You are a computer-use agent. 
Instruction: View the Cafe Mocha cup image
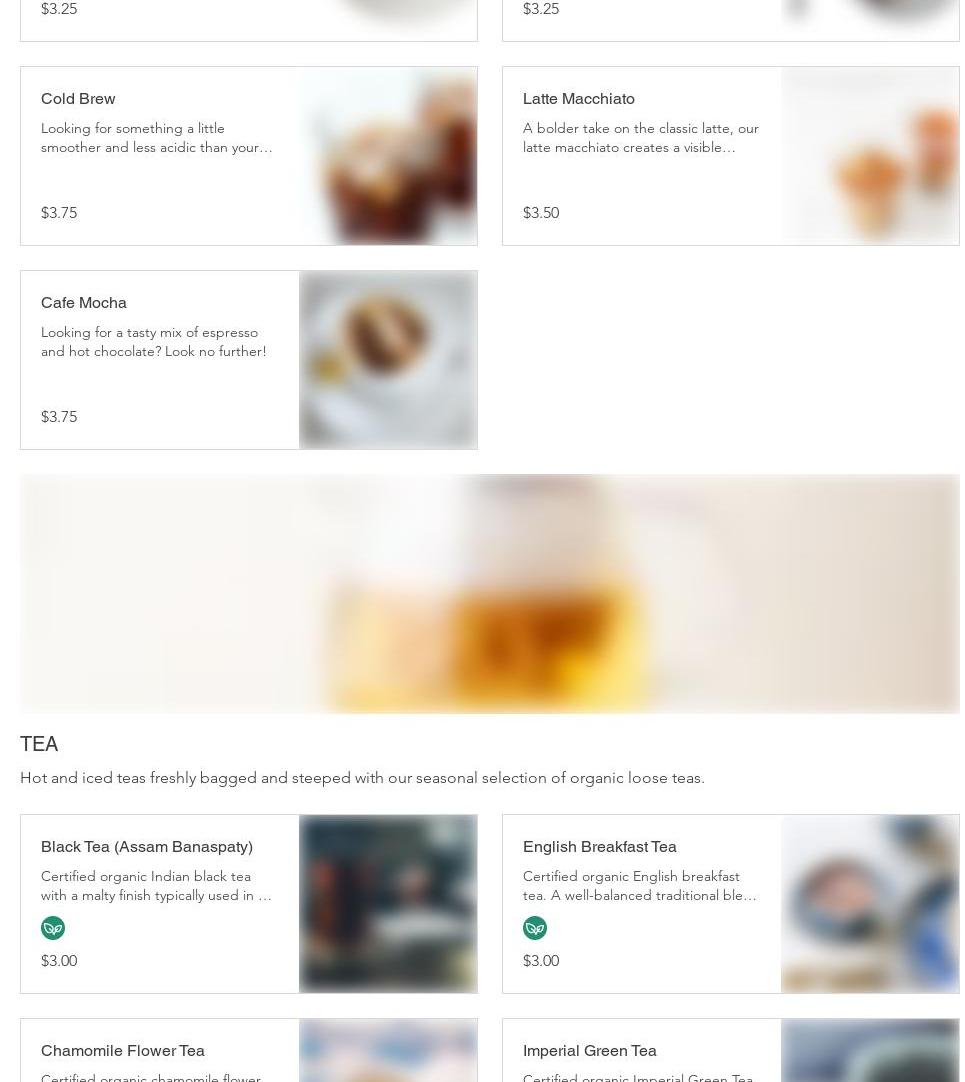tap(388, 360)
